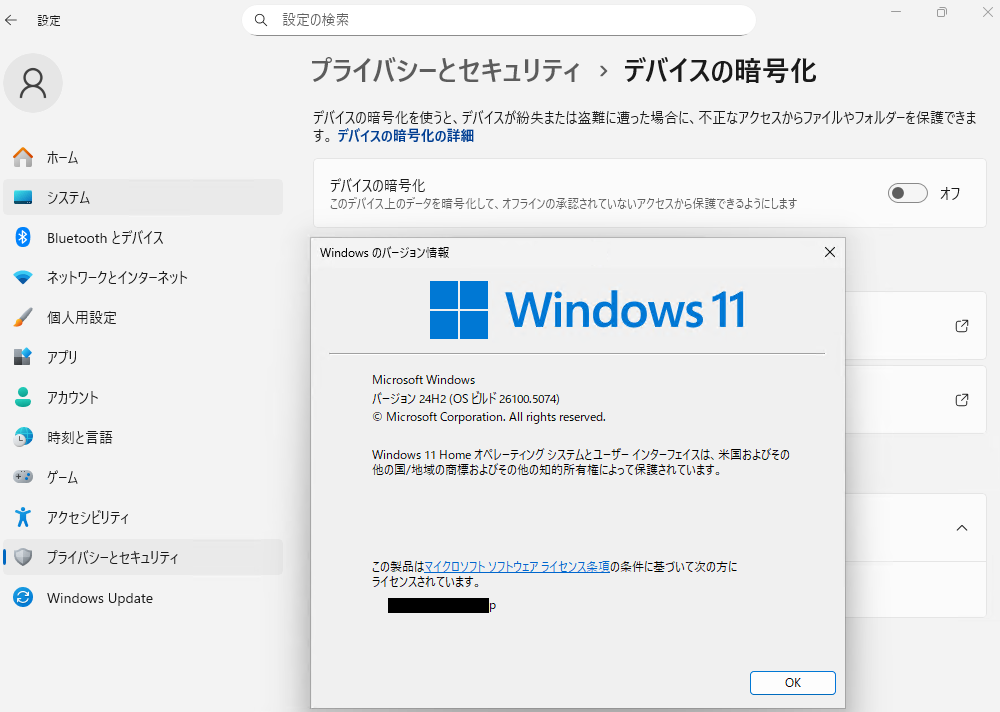Open personalization paintbrush icon
The image size is (1000, 712).
pyautogui.click(x=23, y=318)
